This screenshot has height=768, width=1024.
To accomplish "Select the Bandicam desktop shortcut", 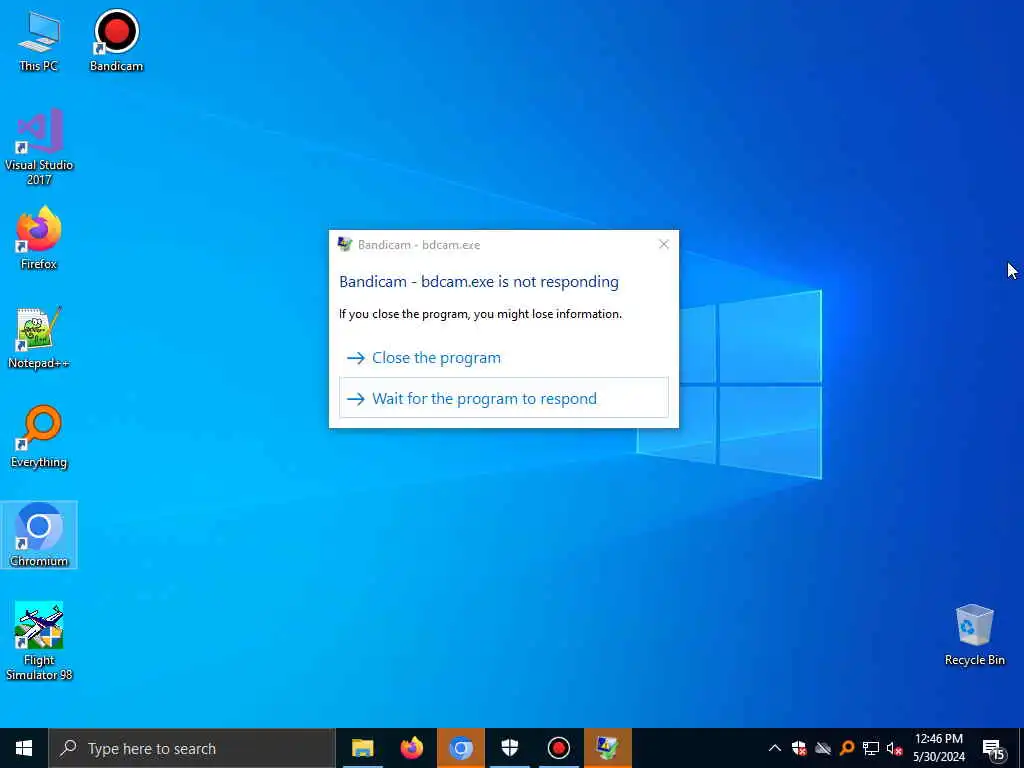I will (x=116, y=40).
